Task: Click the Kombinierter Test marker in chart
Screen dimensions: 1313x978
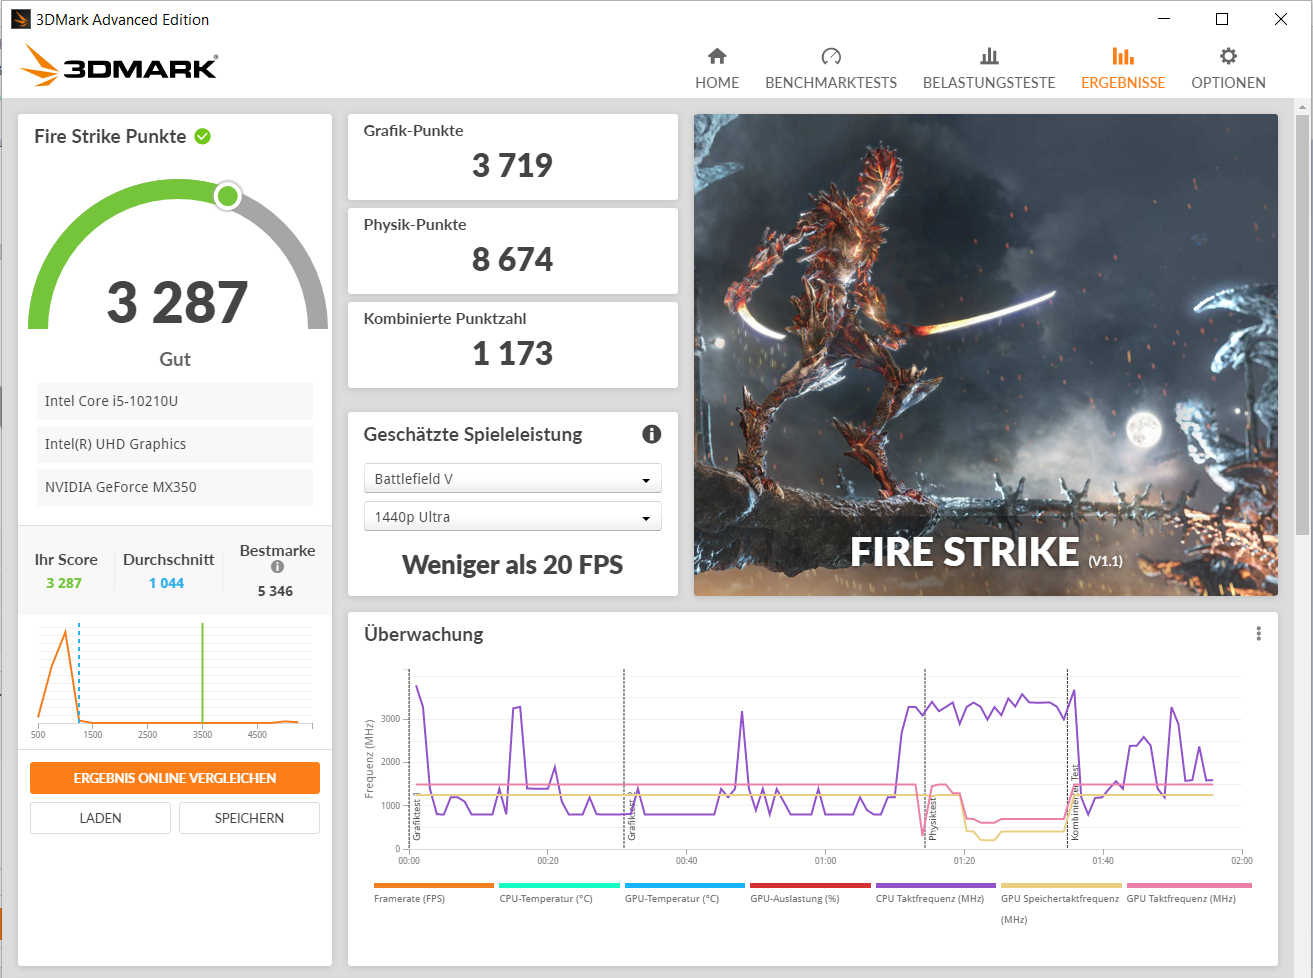Action: tap(1075, 802)
